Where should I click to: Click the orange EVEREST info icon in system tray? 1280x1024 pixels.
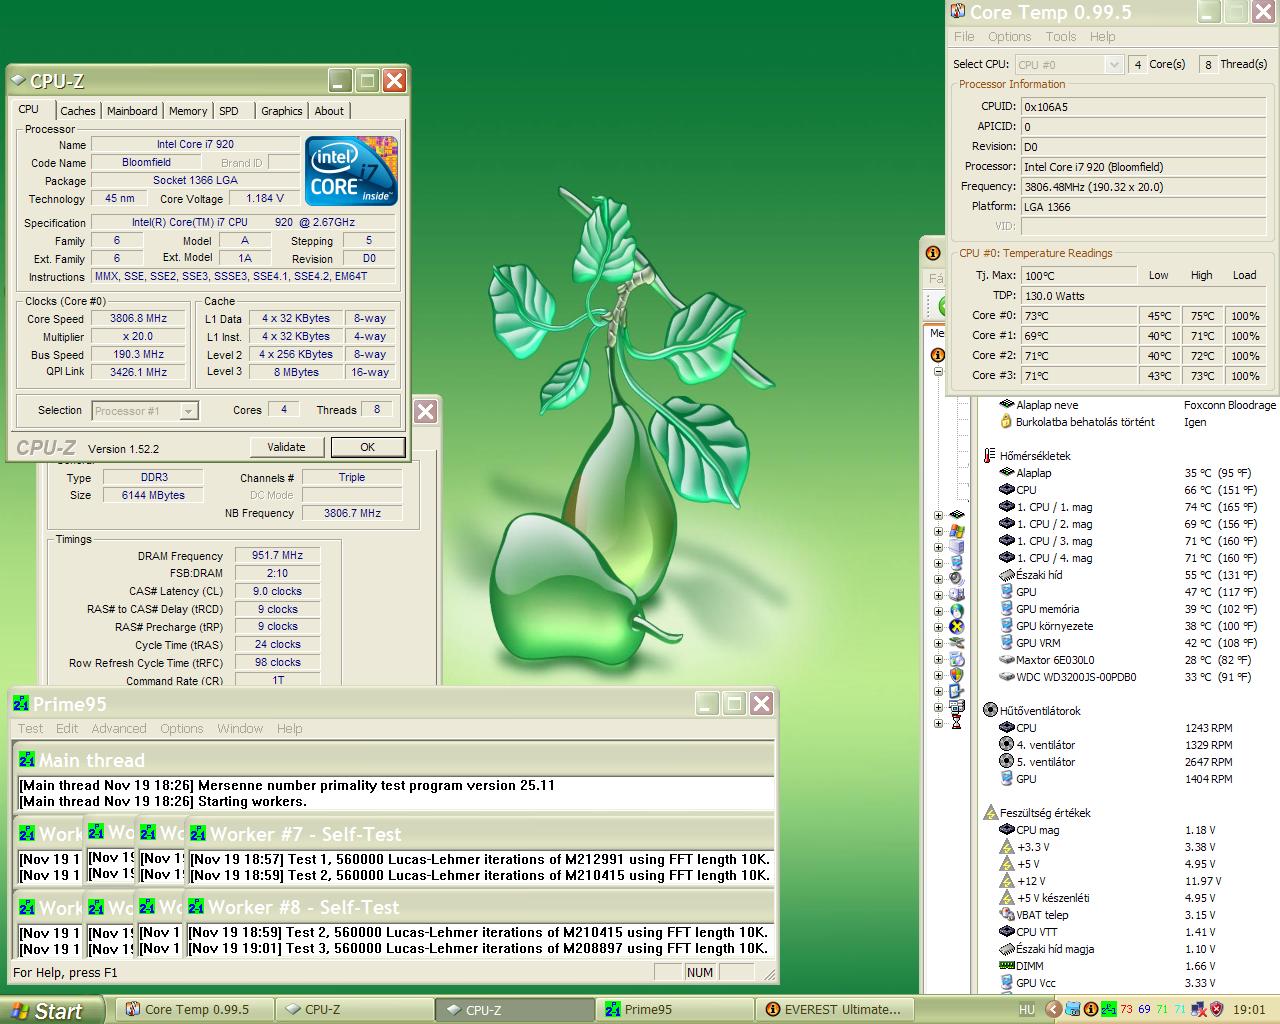point(1091,1010)
